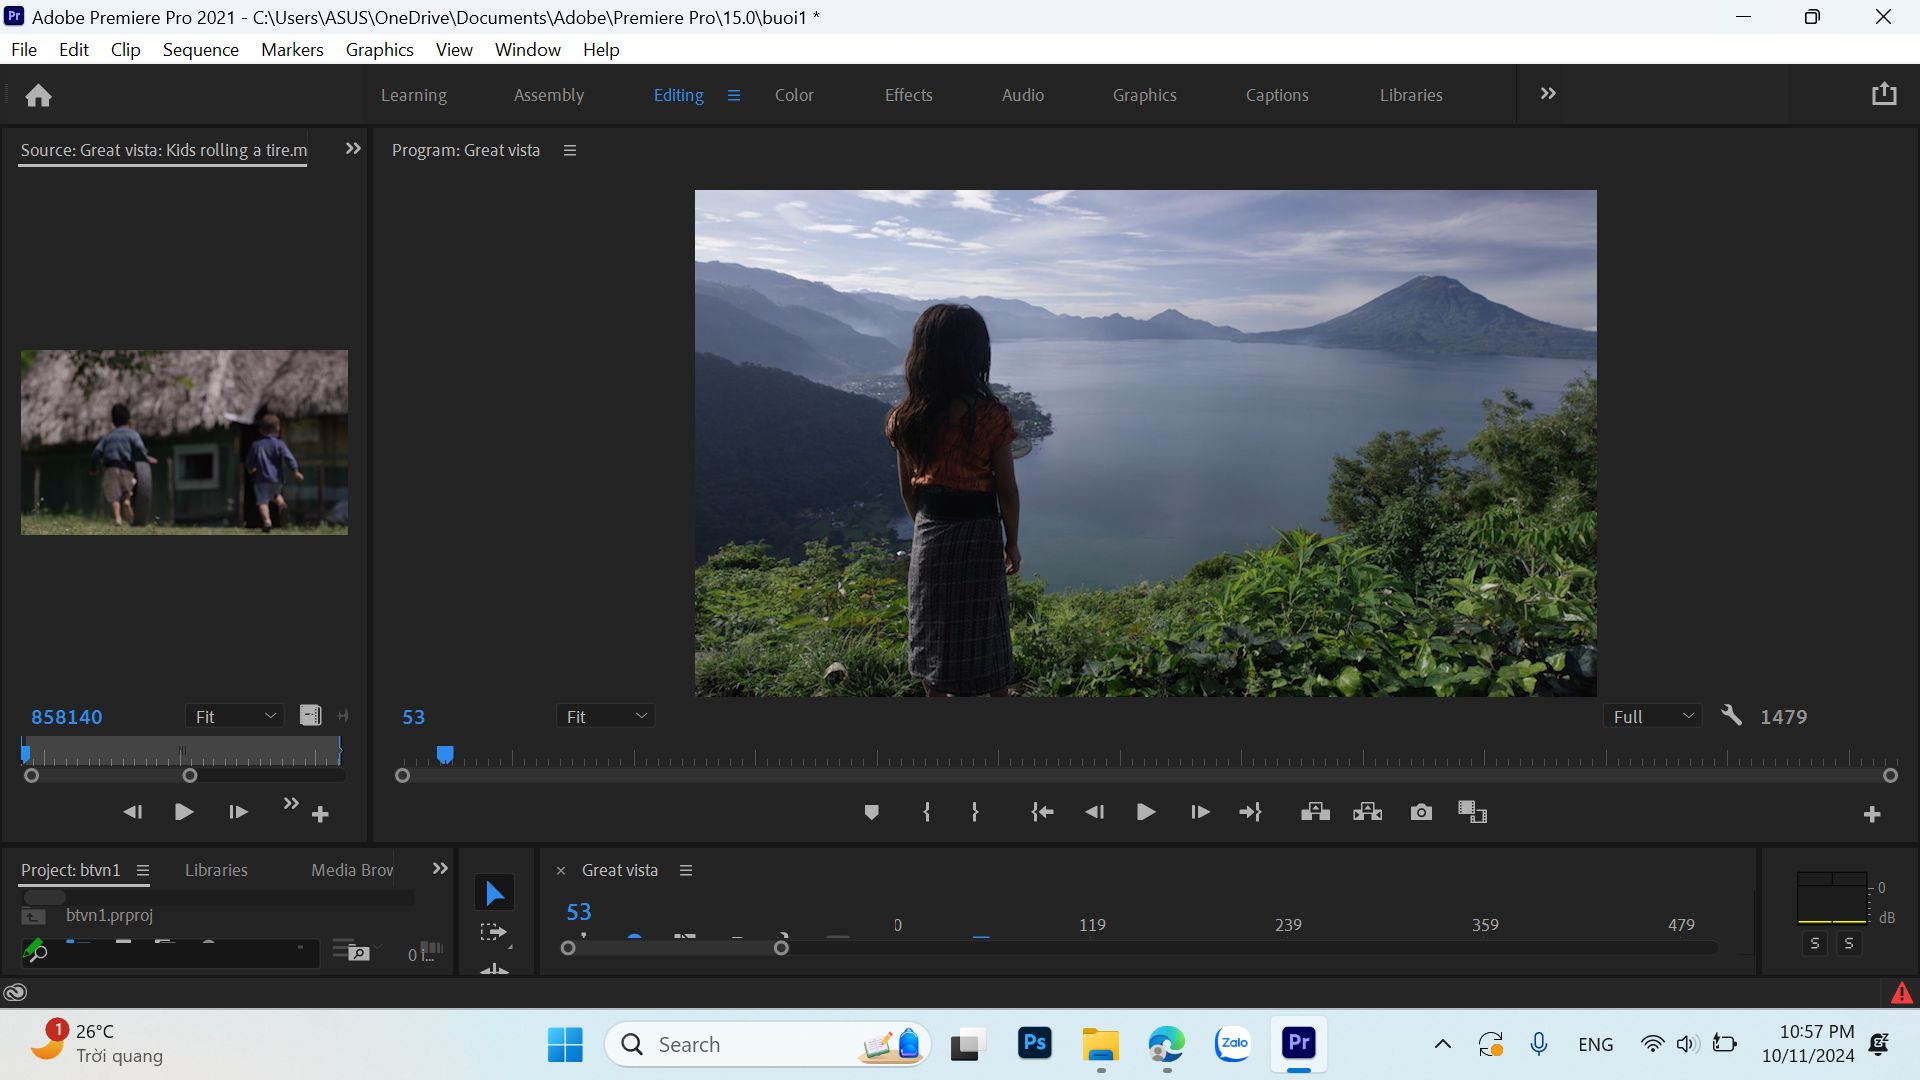Screen dimensions: 1920x1080
Task: Click the Go to Out button
Action: click(1250, 813)
